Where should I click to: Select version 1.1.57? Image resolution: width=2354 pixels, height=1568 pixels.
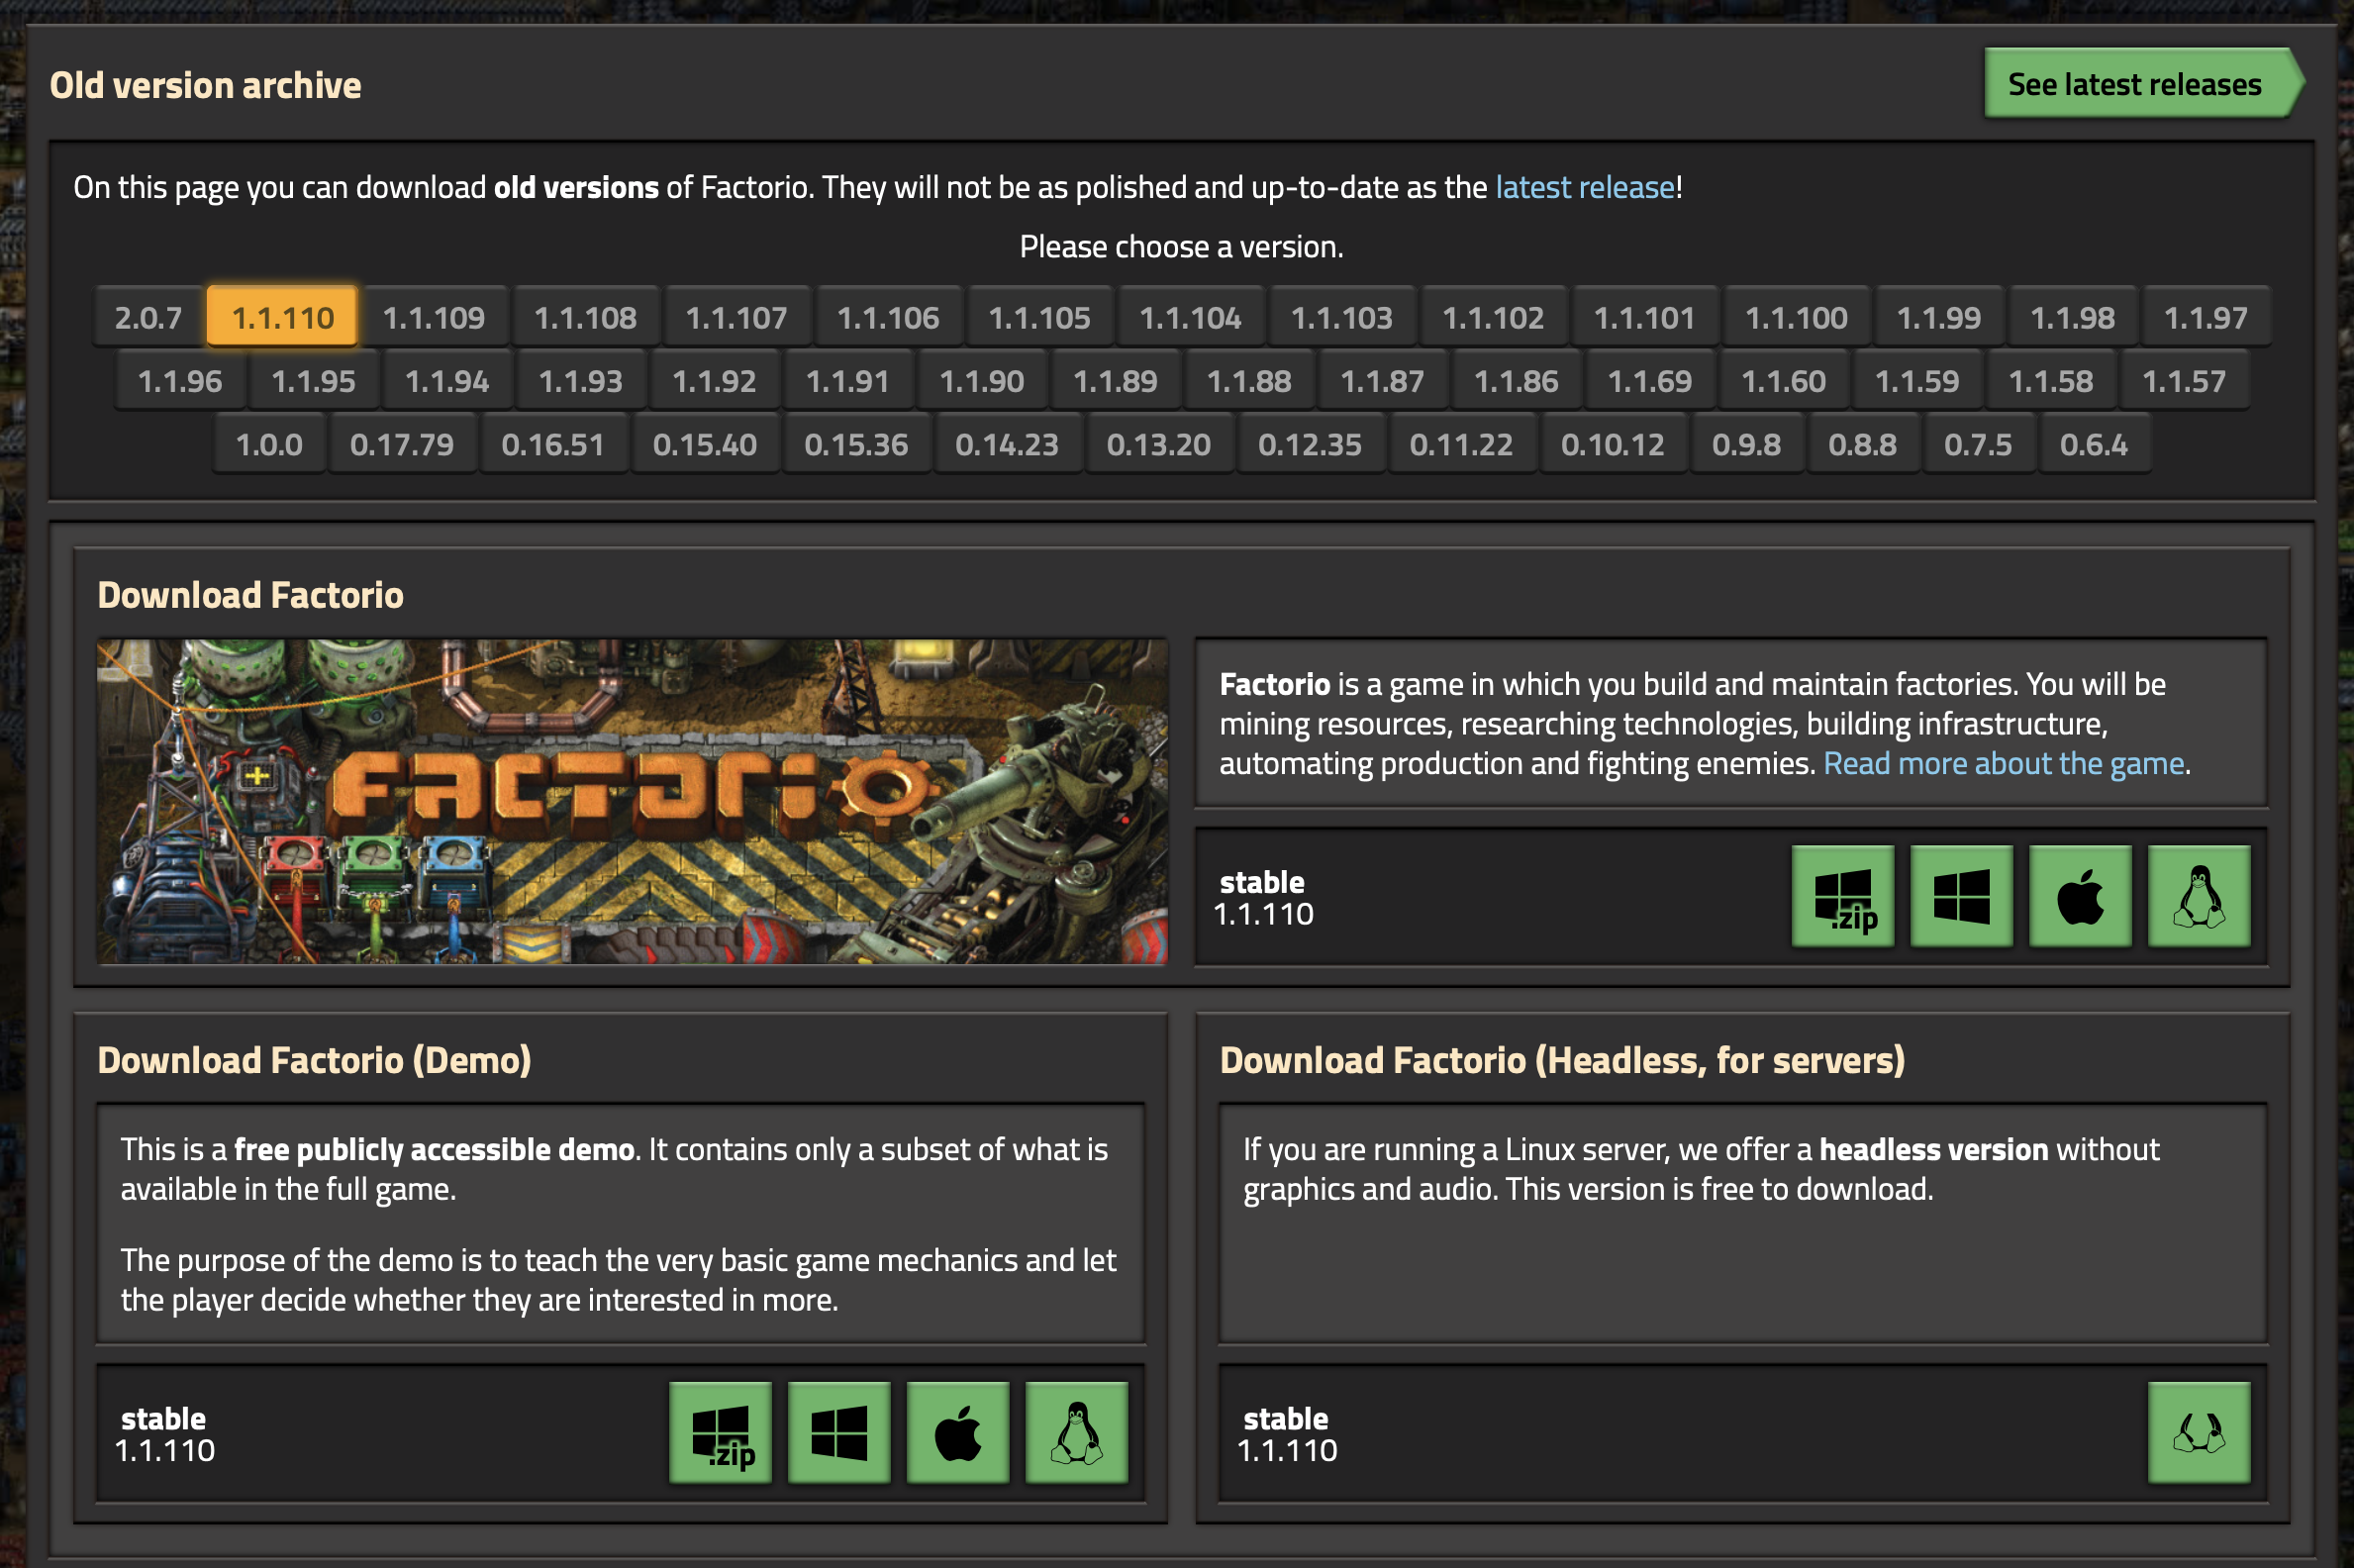pyautogui.click(x=2184, y=380)
